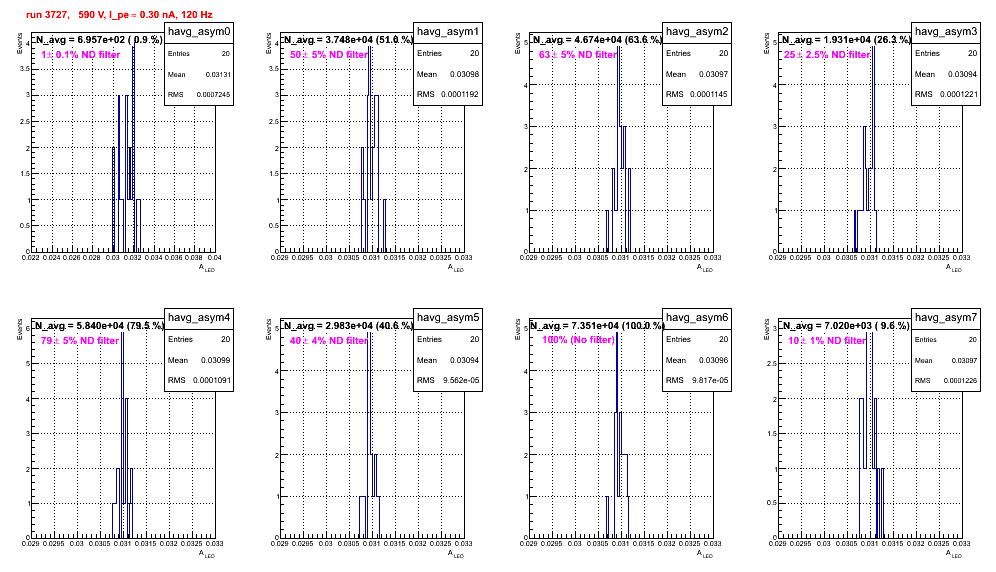Click the '1± 0.1% ND filter' label
The height and width of the screenshot is (572, 996).
point(81,55)
